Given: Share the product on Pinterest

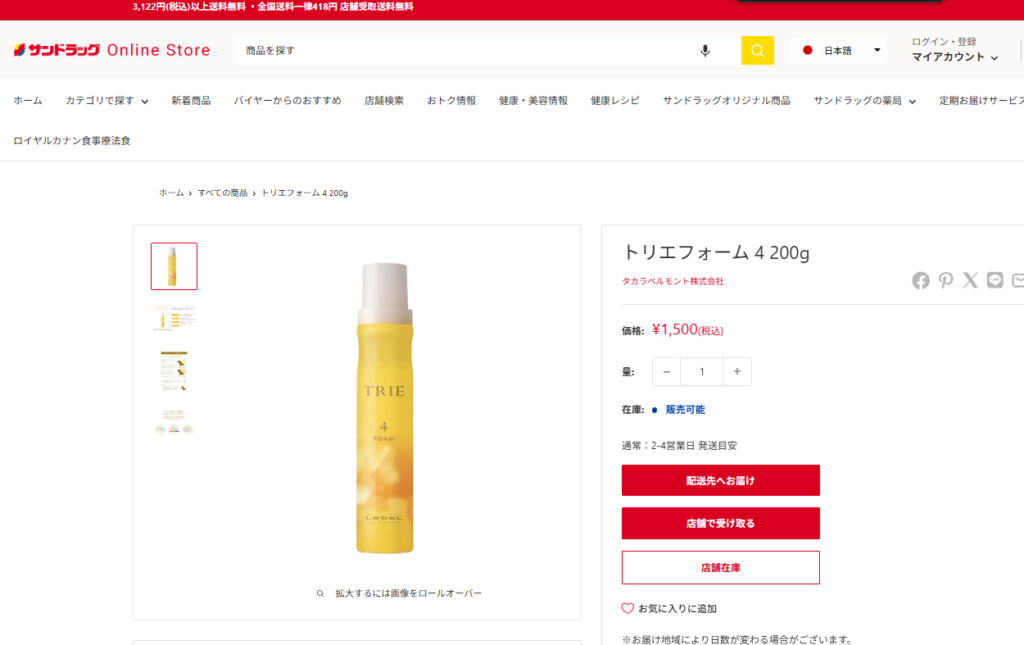Looking at the screenshot, I should [x=946, y=281].
